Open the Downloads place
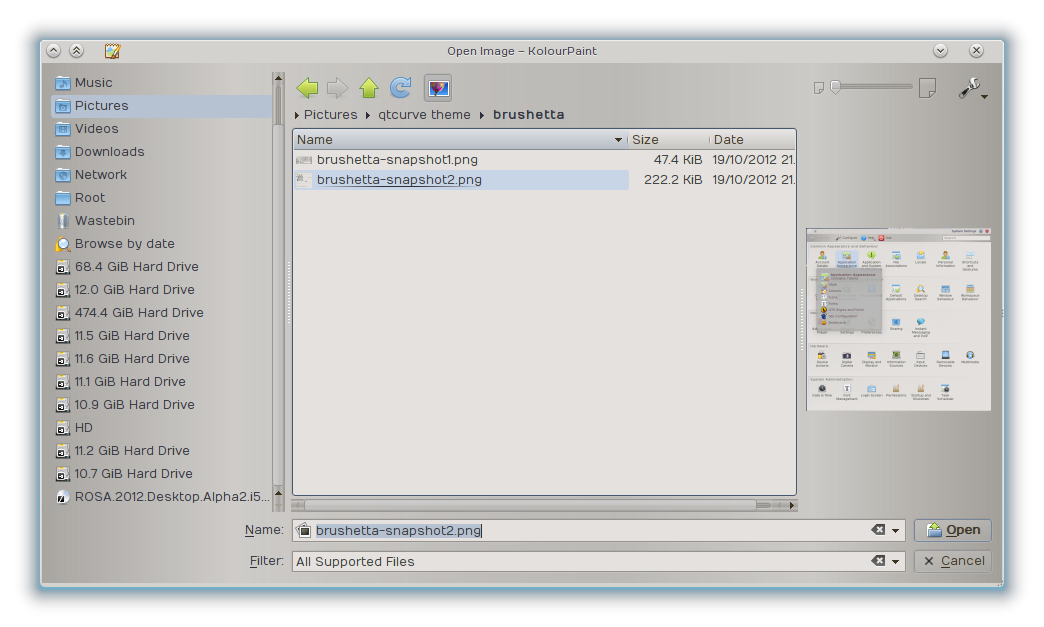The image size is (1044, 627). coord(161,152)
